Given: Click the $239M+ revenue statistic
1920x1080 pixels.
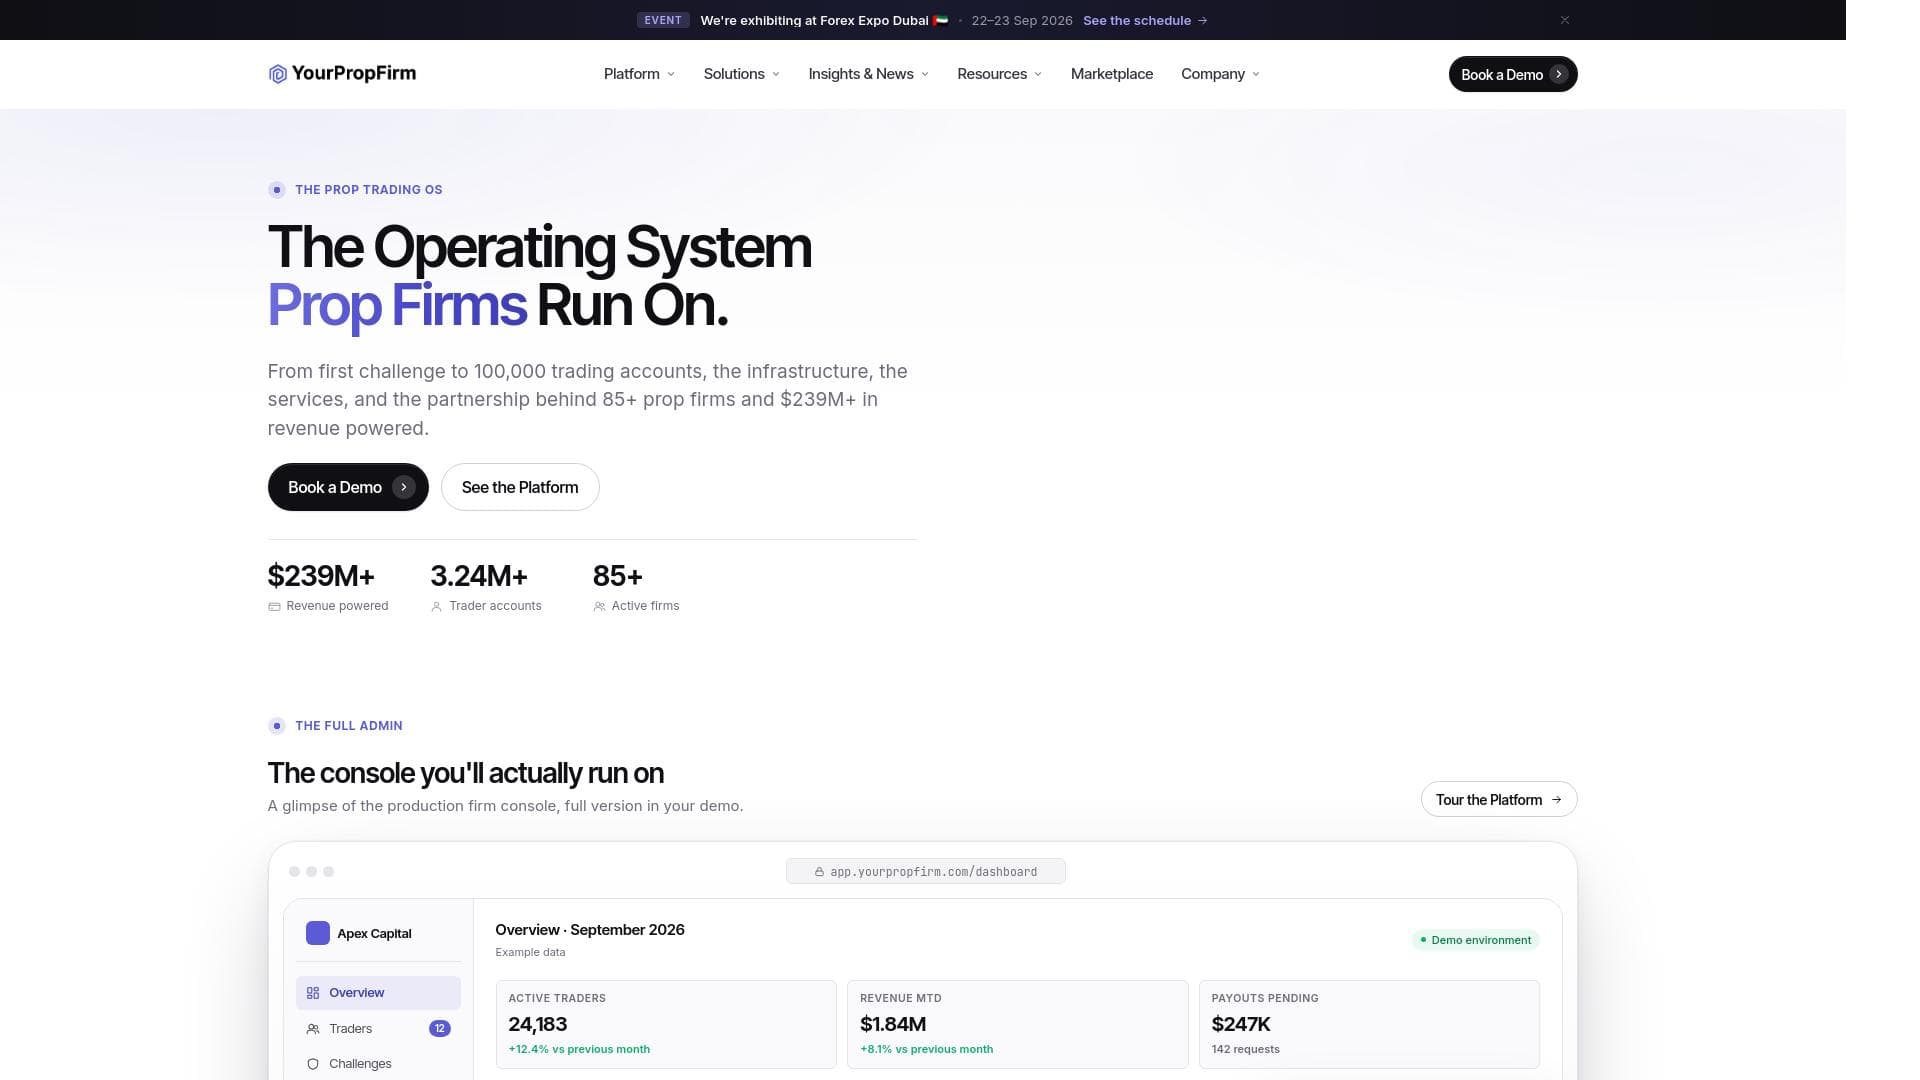Looking at the screenshot, I should (321, 576).
